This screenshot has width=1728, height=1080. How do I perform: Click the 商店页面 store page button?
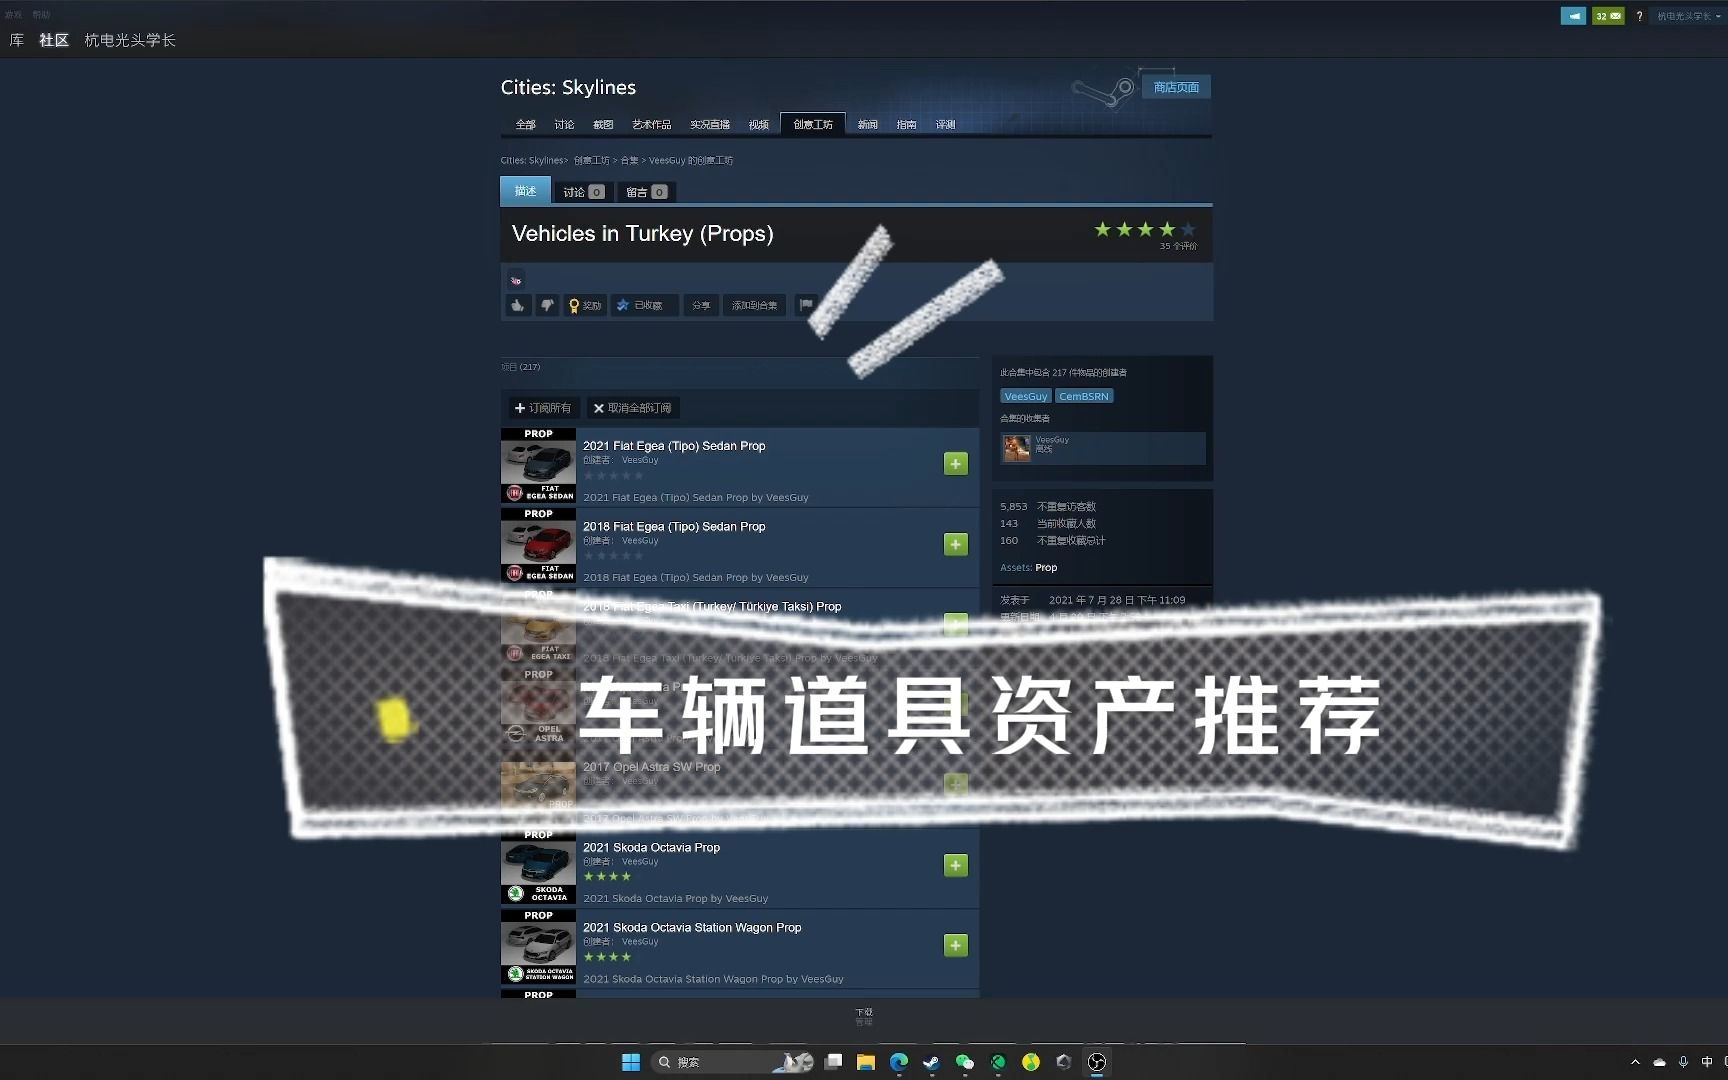pos(1176,87)
